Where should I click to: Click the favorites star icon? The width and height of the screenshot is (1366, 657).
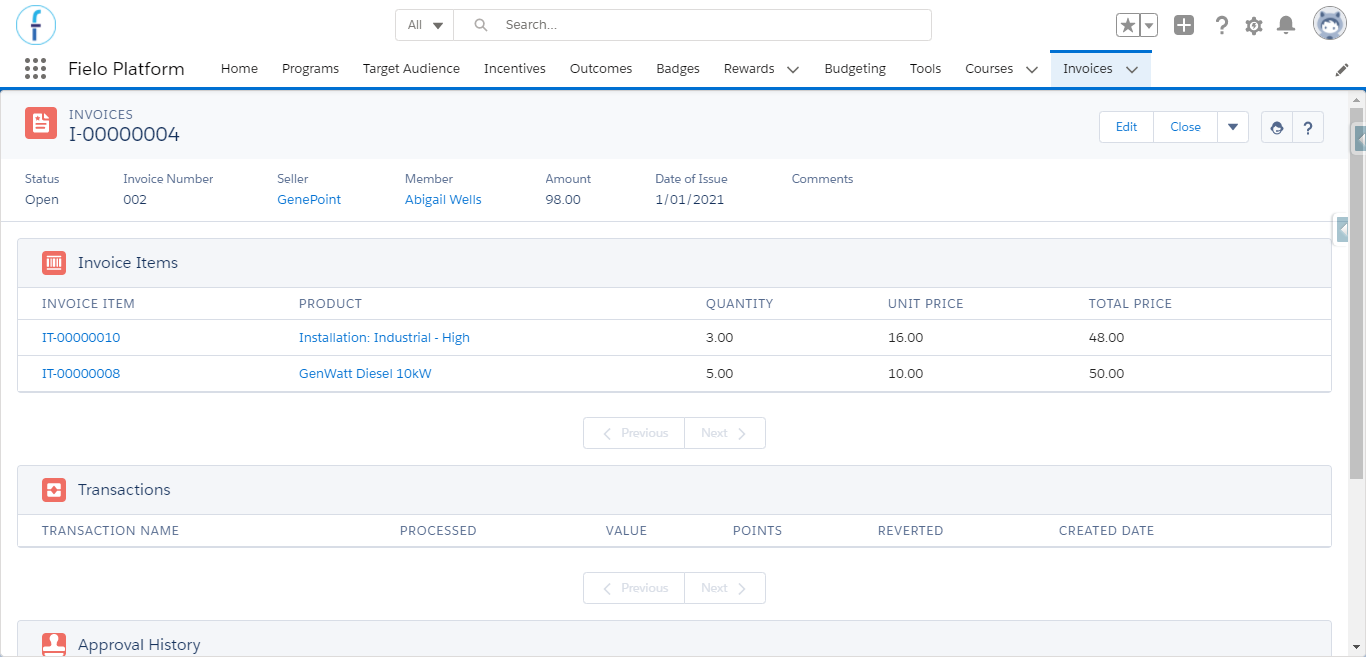point(1128,25)
